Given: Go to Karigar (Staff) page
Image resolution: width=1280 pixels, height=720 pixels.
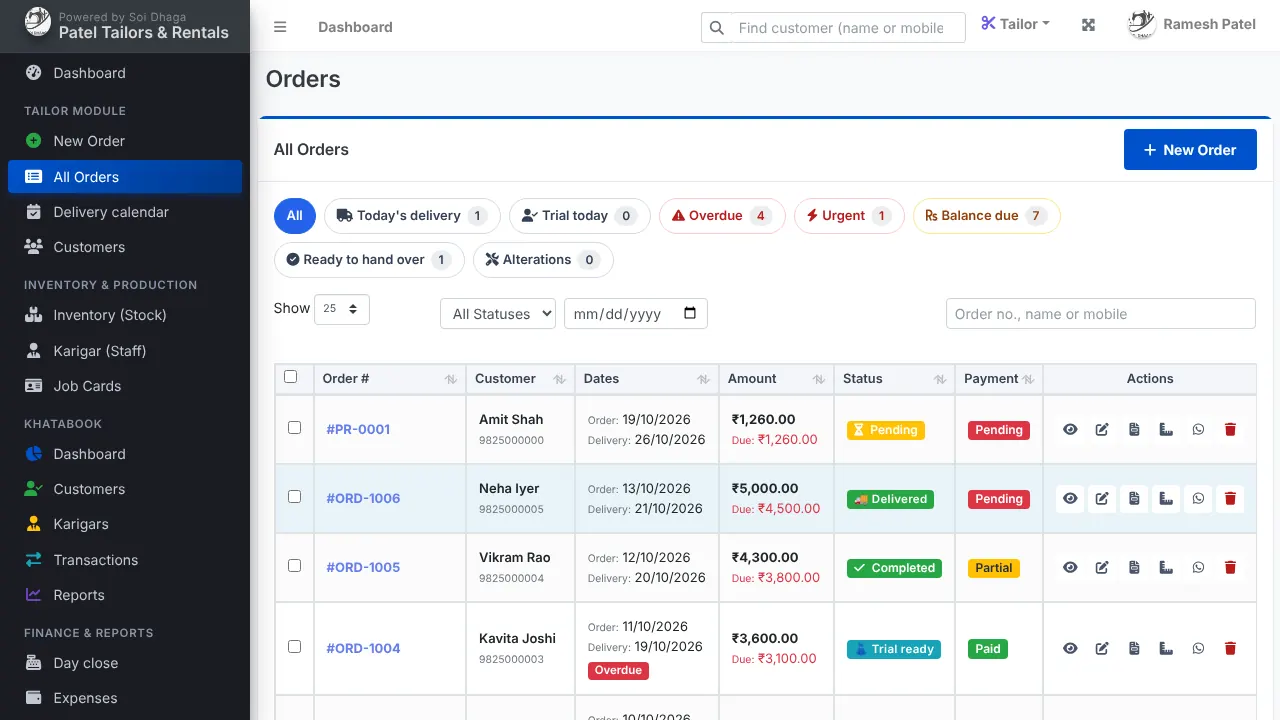Looking at the screenshot, I should [125, 351].
